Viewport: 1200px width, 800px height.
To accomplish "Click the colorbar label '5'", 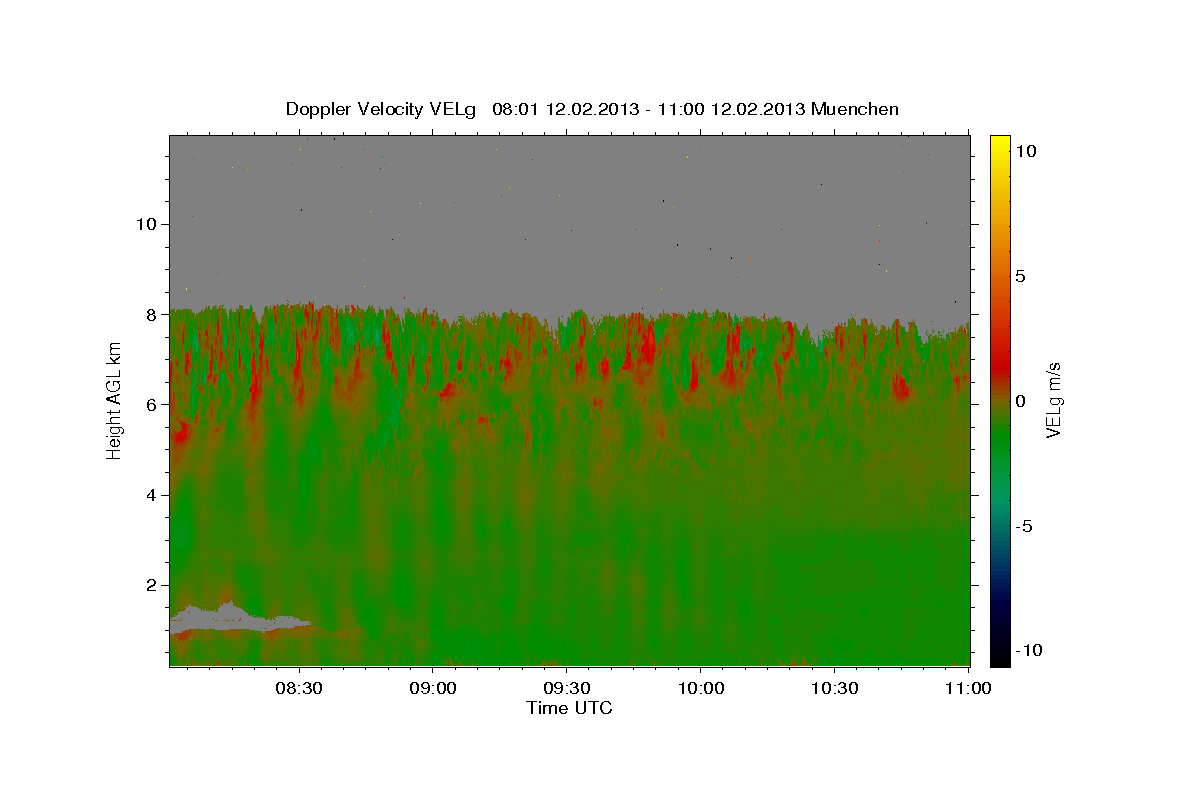I will pyautogui.click(x=1020, y=276).
